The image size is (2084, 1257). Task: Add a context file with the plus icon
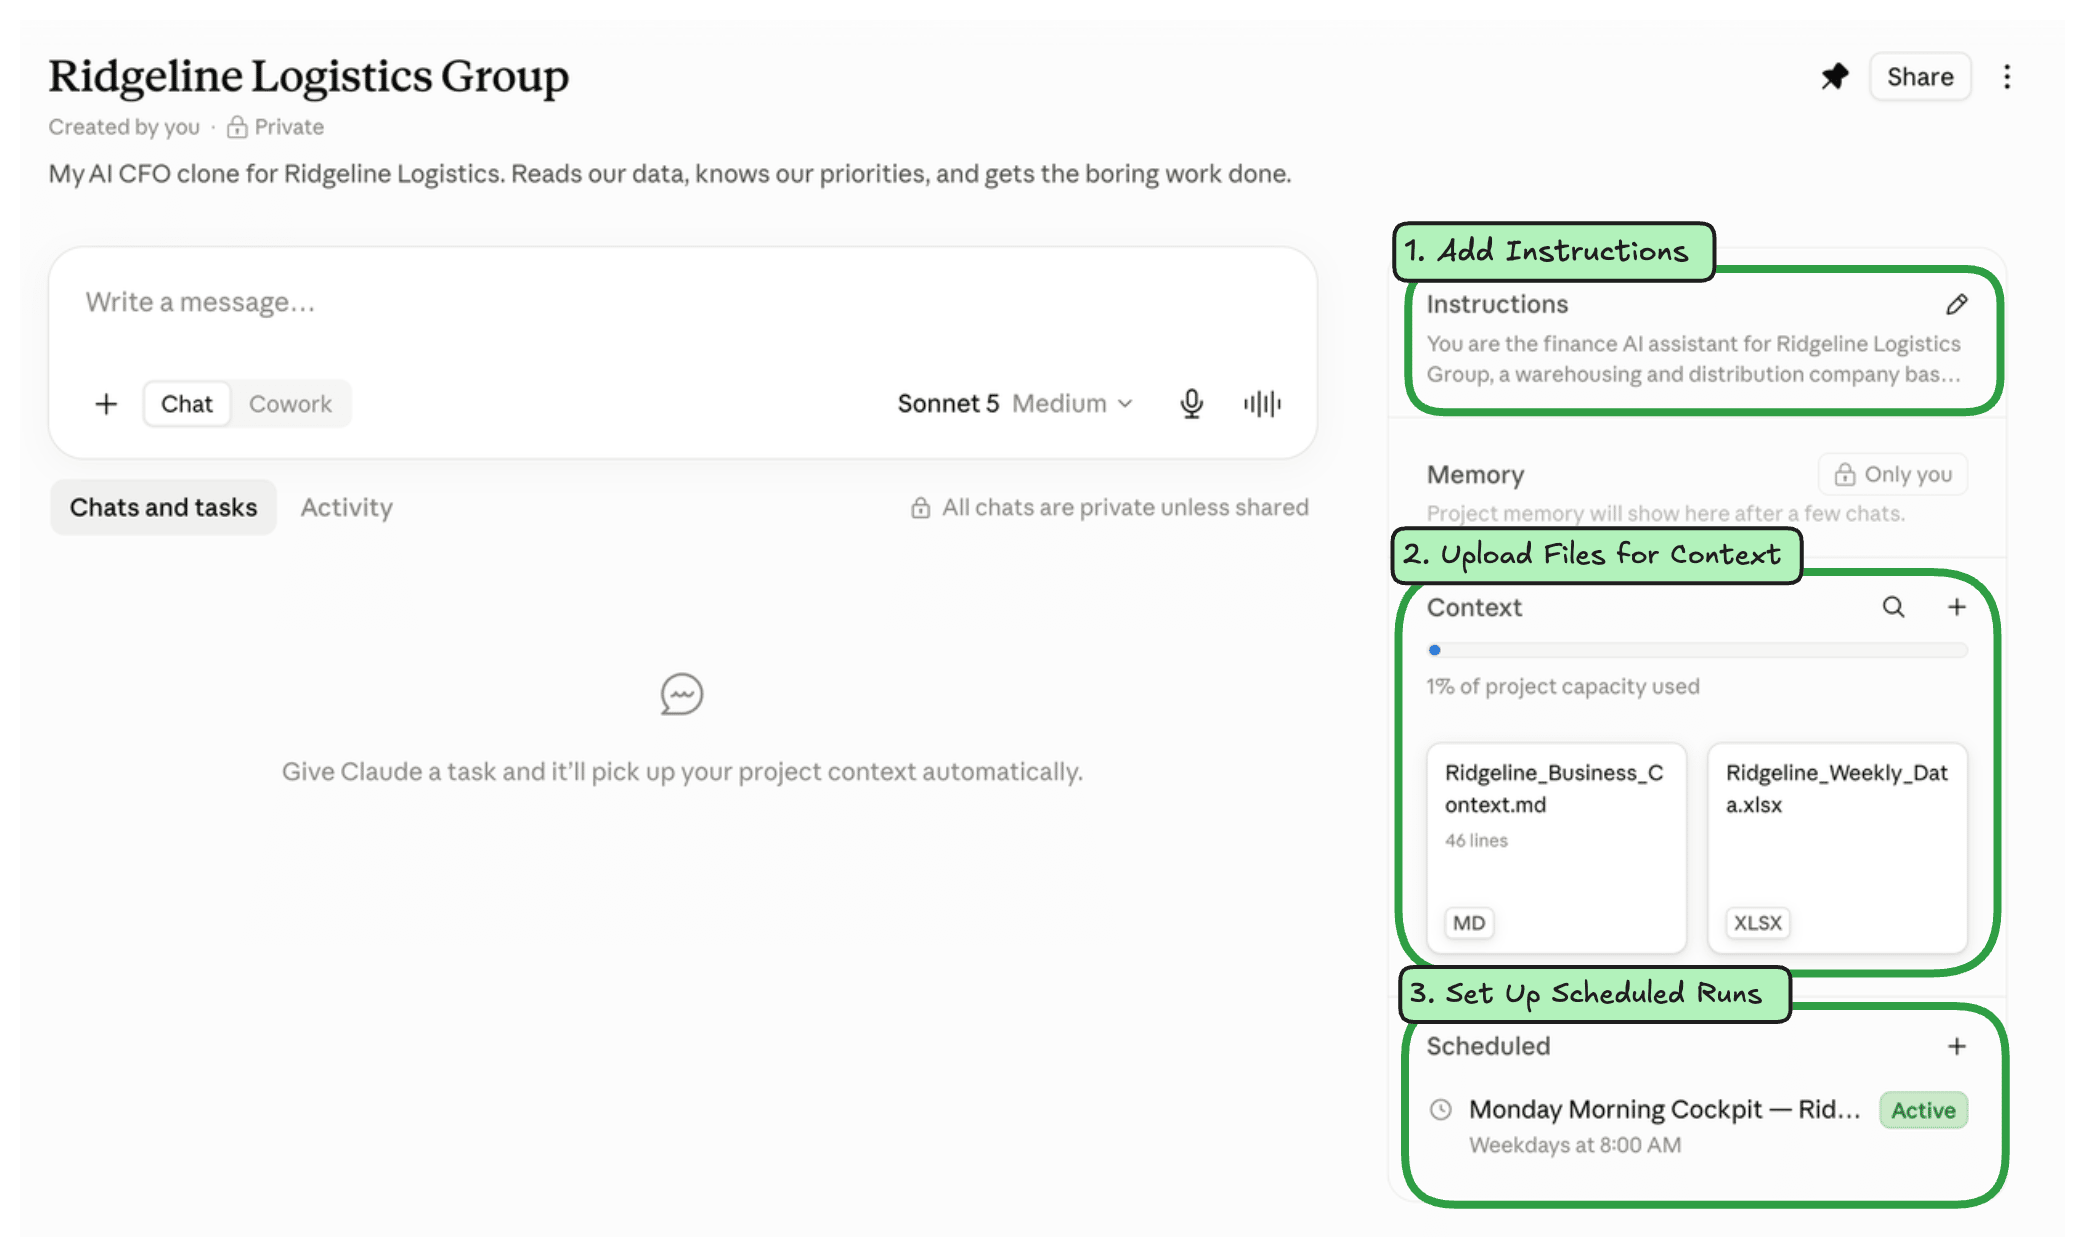tap(1957, 607)
